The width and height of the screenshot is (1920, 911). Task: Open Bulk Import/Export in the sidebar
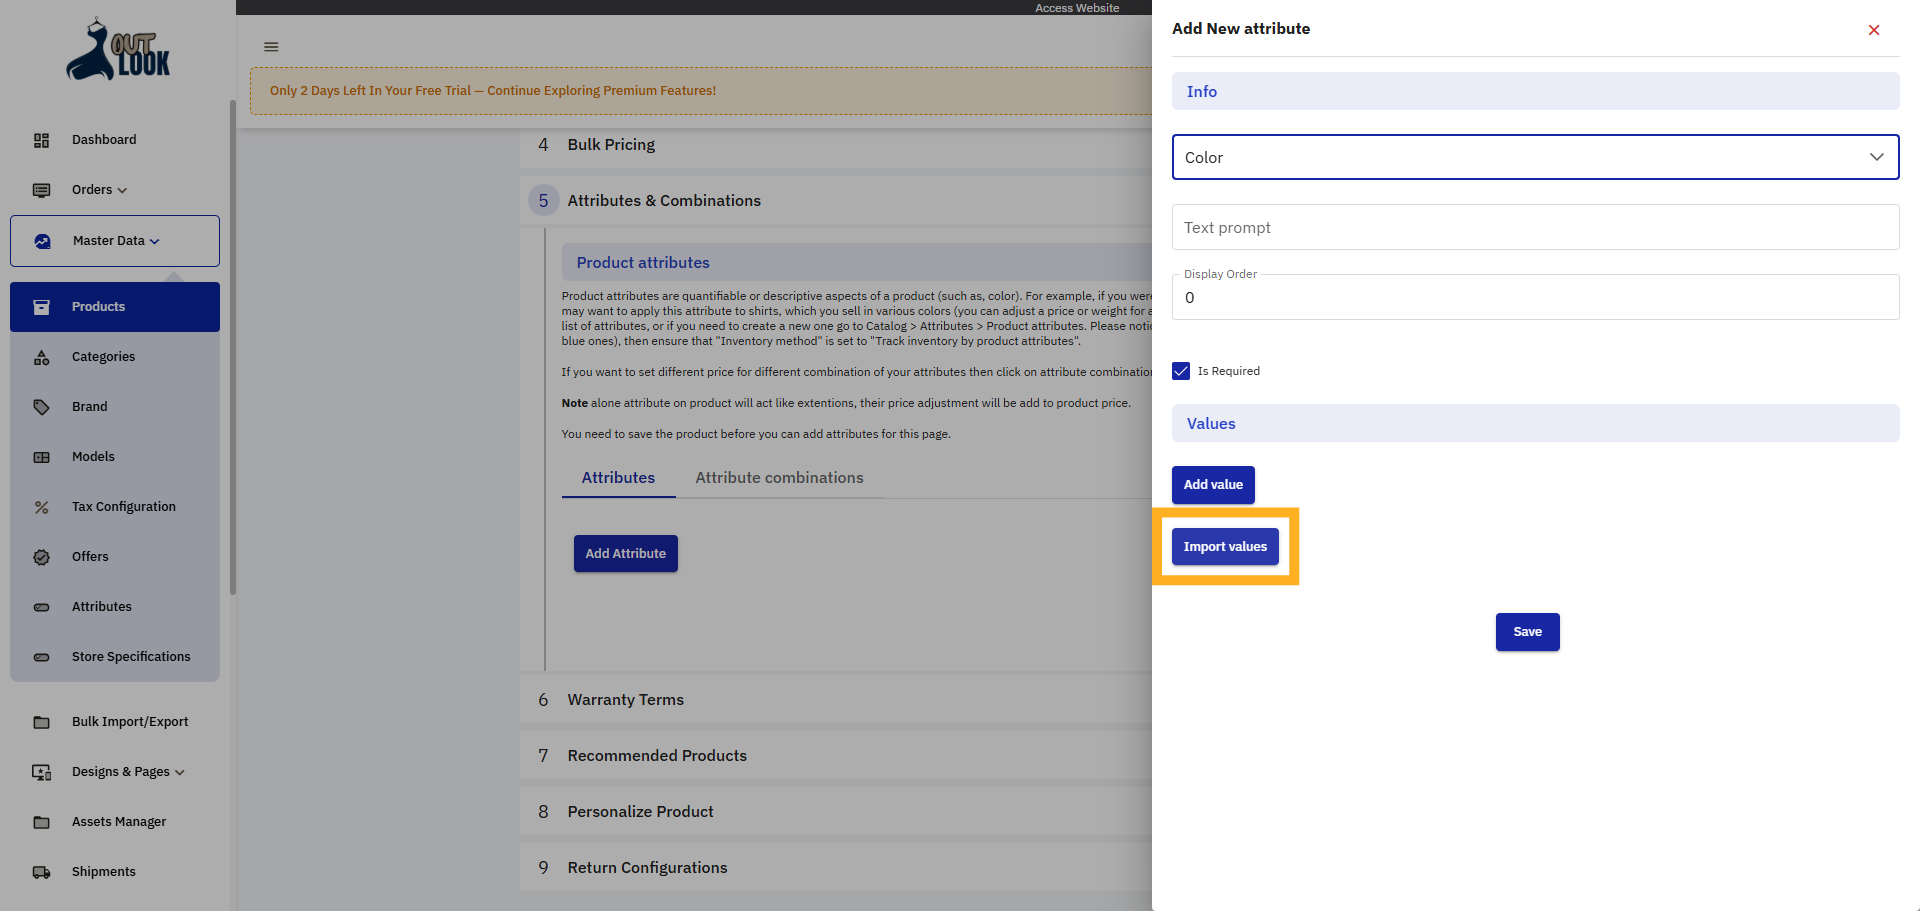click(115, 722)
